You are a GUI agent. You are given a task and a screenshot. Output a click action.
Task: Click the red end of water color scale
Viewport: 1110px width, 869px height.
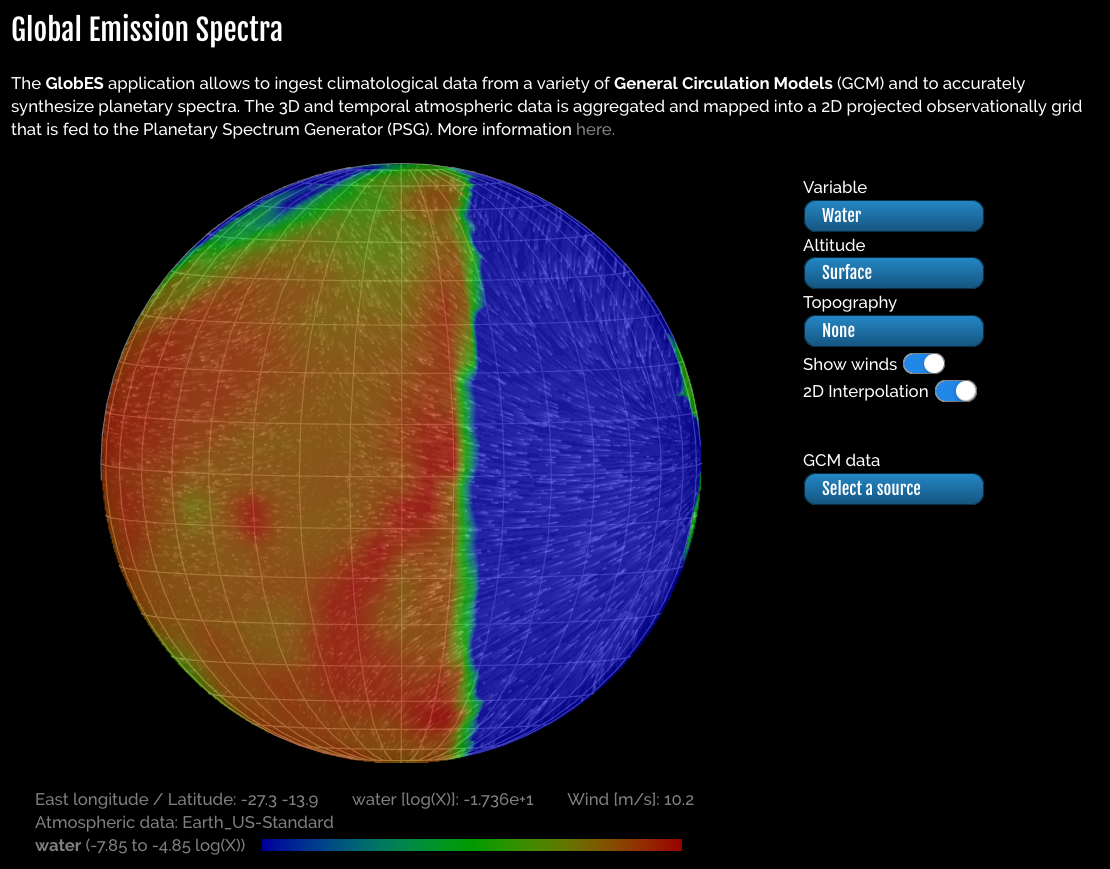(x=665, y=845)
